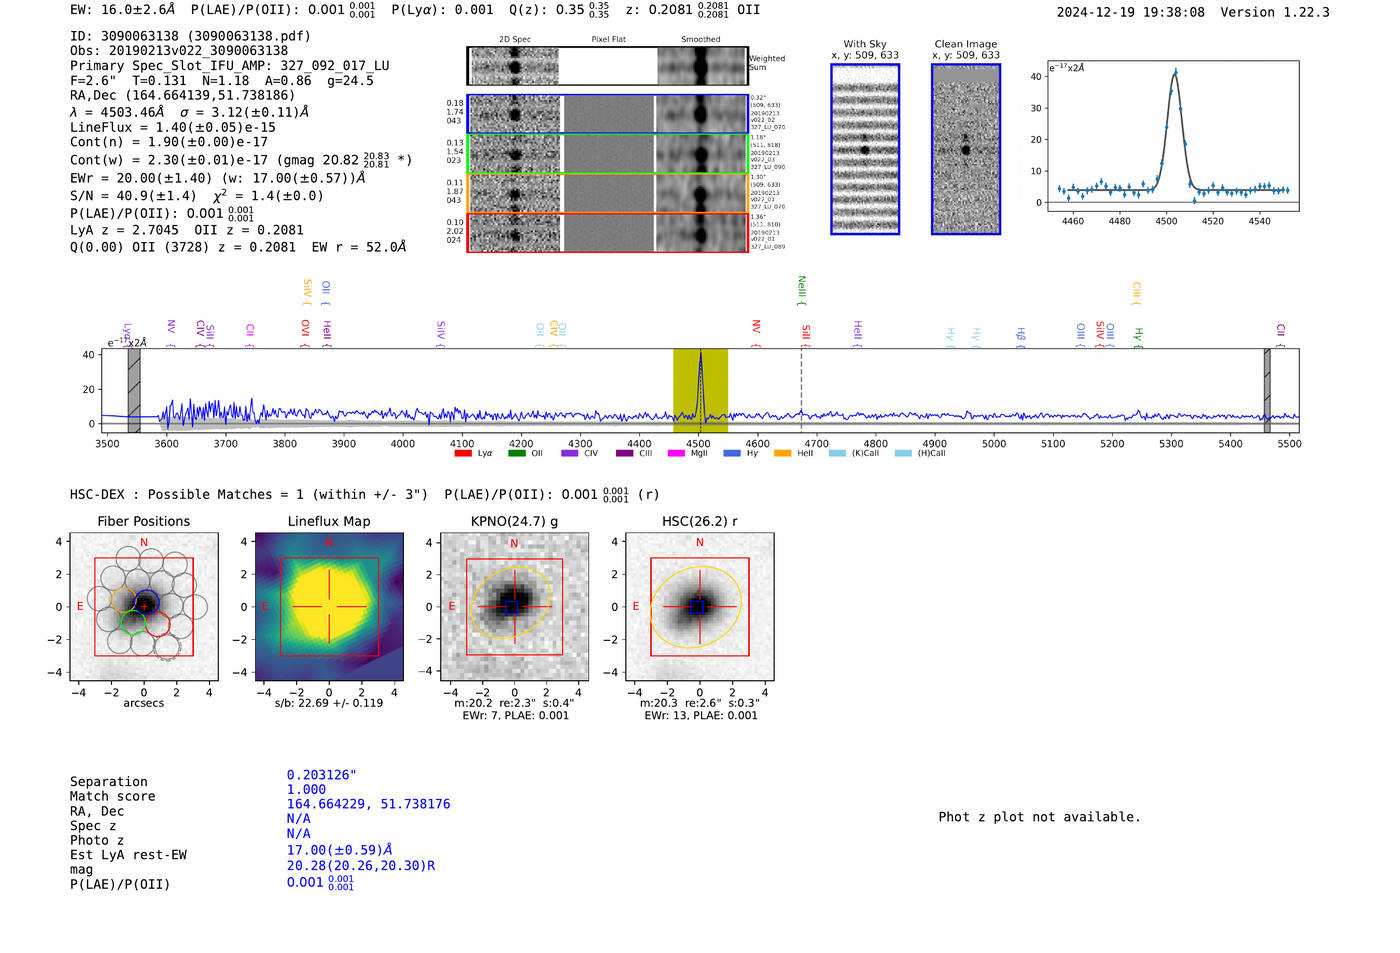The width and height of the screenshot is (1400, 953).
Task: Click the blue match RA, Dec 164.664229
Action: (x=369, y=804)
